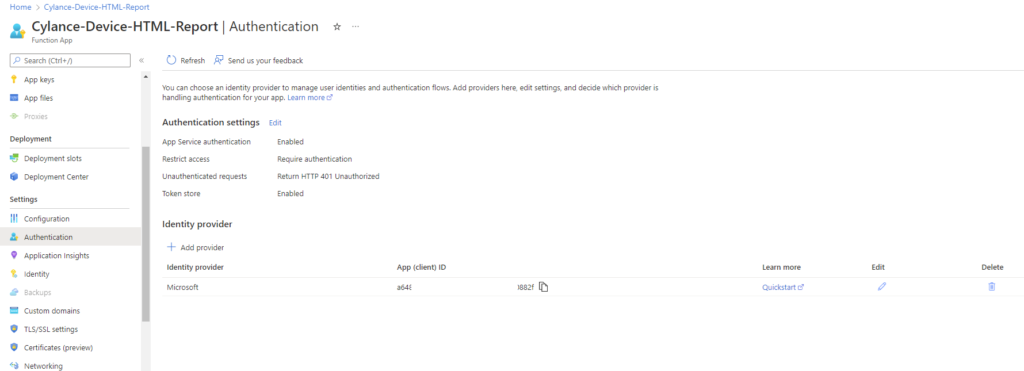Viewport: 1024px width, 371px height.
Task: Click the Token store label
Action: [x=181, y=193]
